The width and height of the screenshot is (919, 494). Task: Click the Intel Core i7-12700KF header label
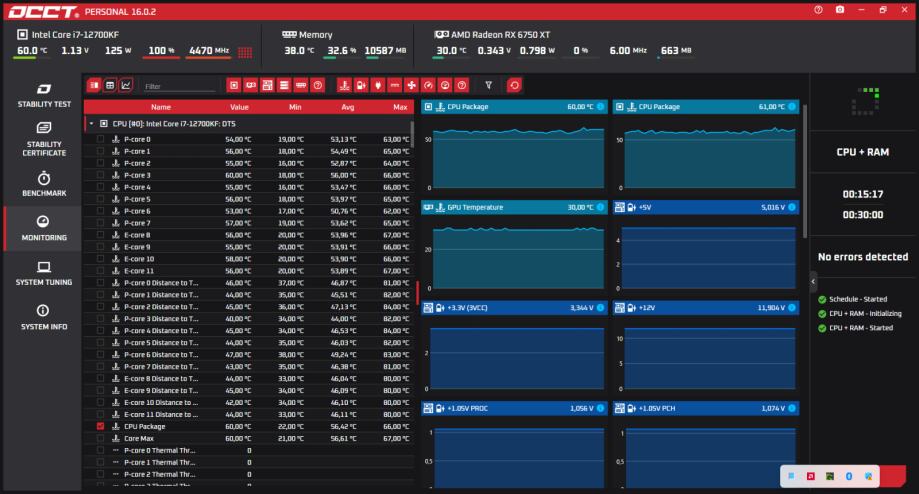point(75,35)
